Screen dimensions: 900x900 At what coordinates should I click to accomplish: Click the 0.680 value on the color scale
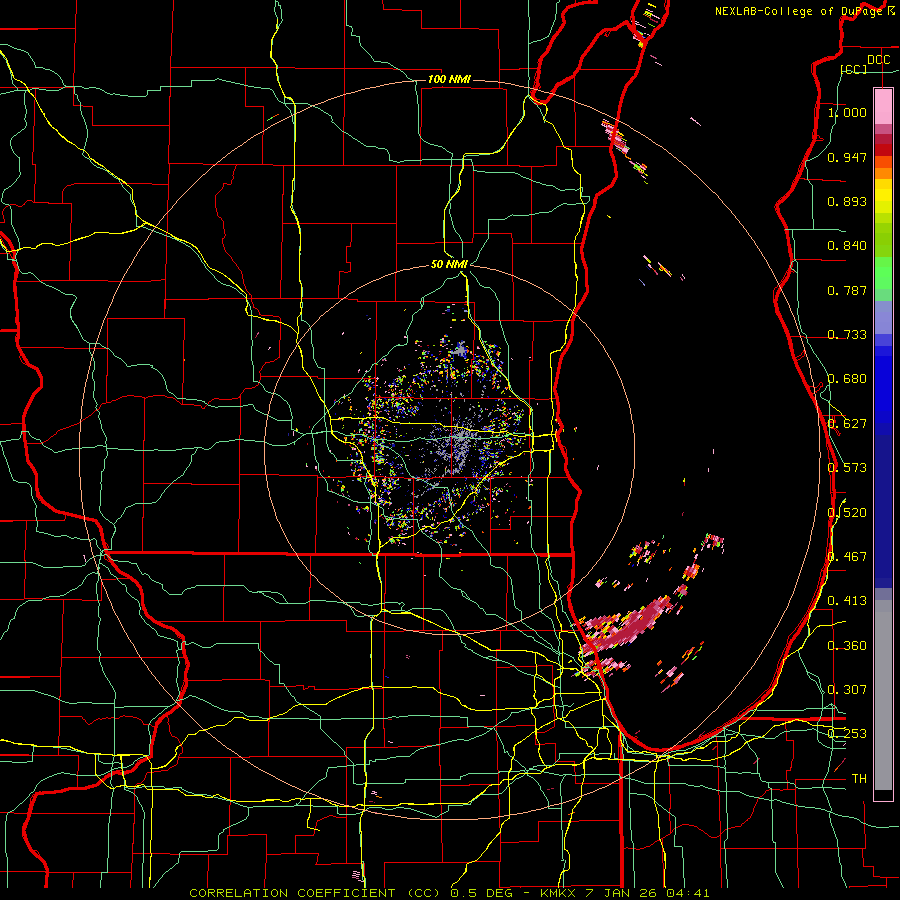(847, 379)
